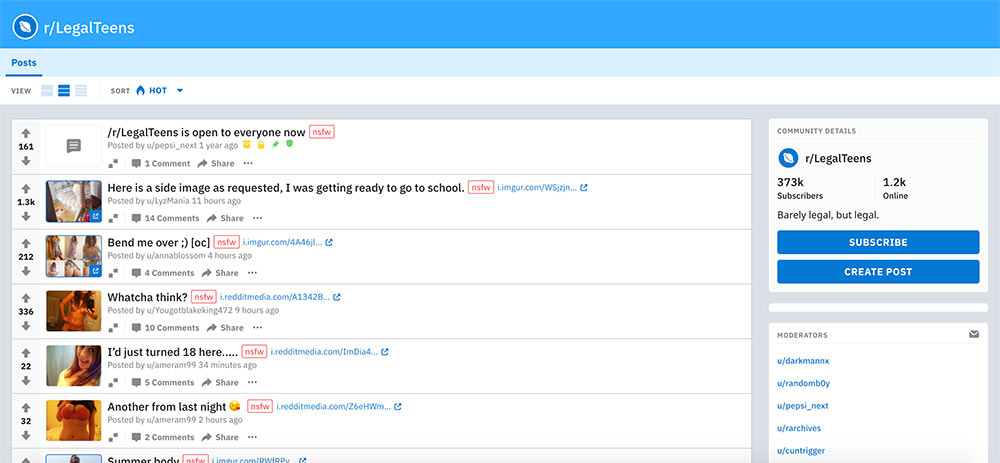This screenshot has height=463, width=1000.
Task: Open more options on the u/pepsi_next post
Action: (248, 163)
